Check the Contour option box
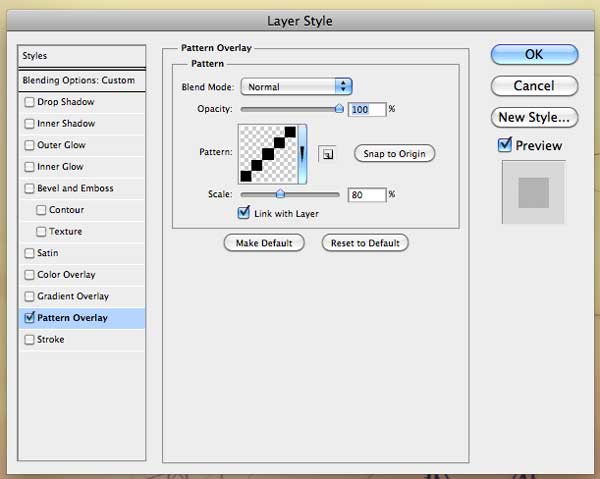This screenshot has width=600, height=479. 41,210
